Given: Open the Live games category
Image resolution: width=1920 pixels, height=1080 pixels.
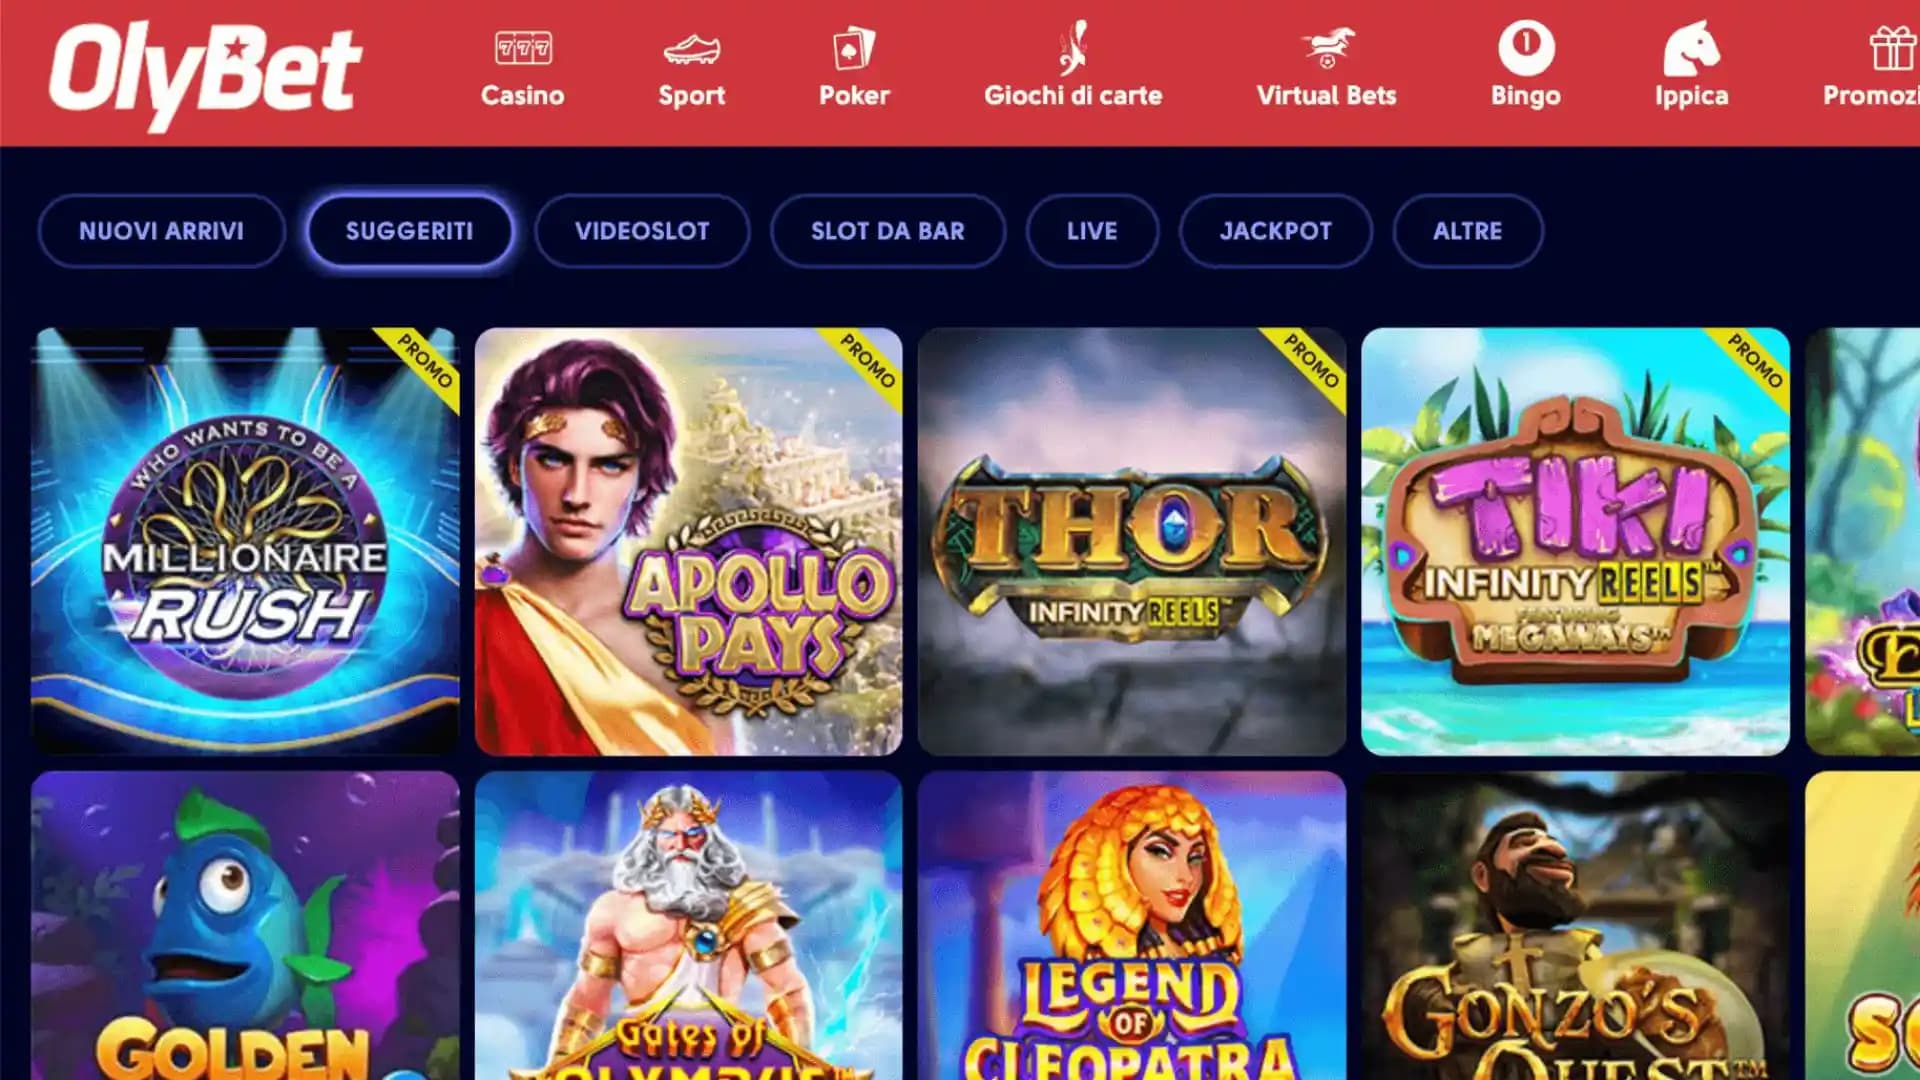Looking at the screenshot, I should point(1092,231).
